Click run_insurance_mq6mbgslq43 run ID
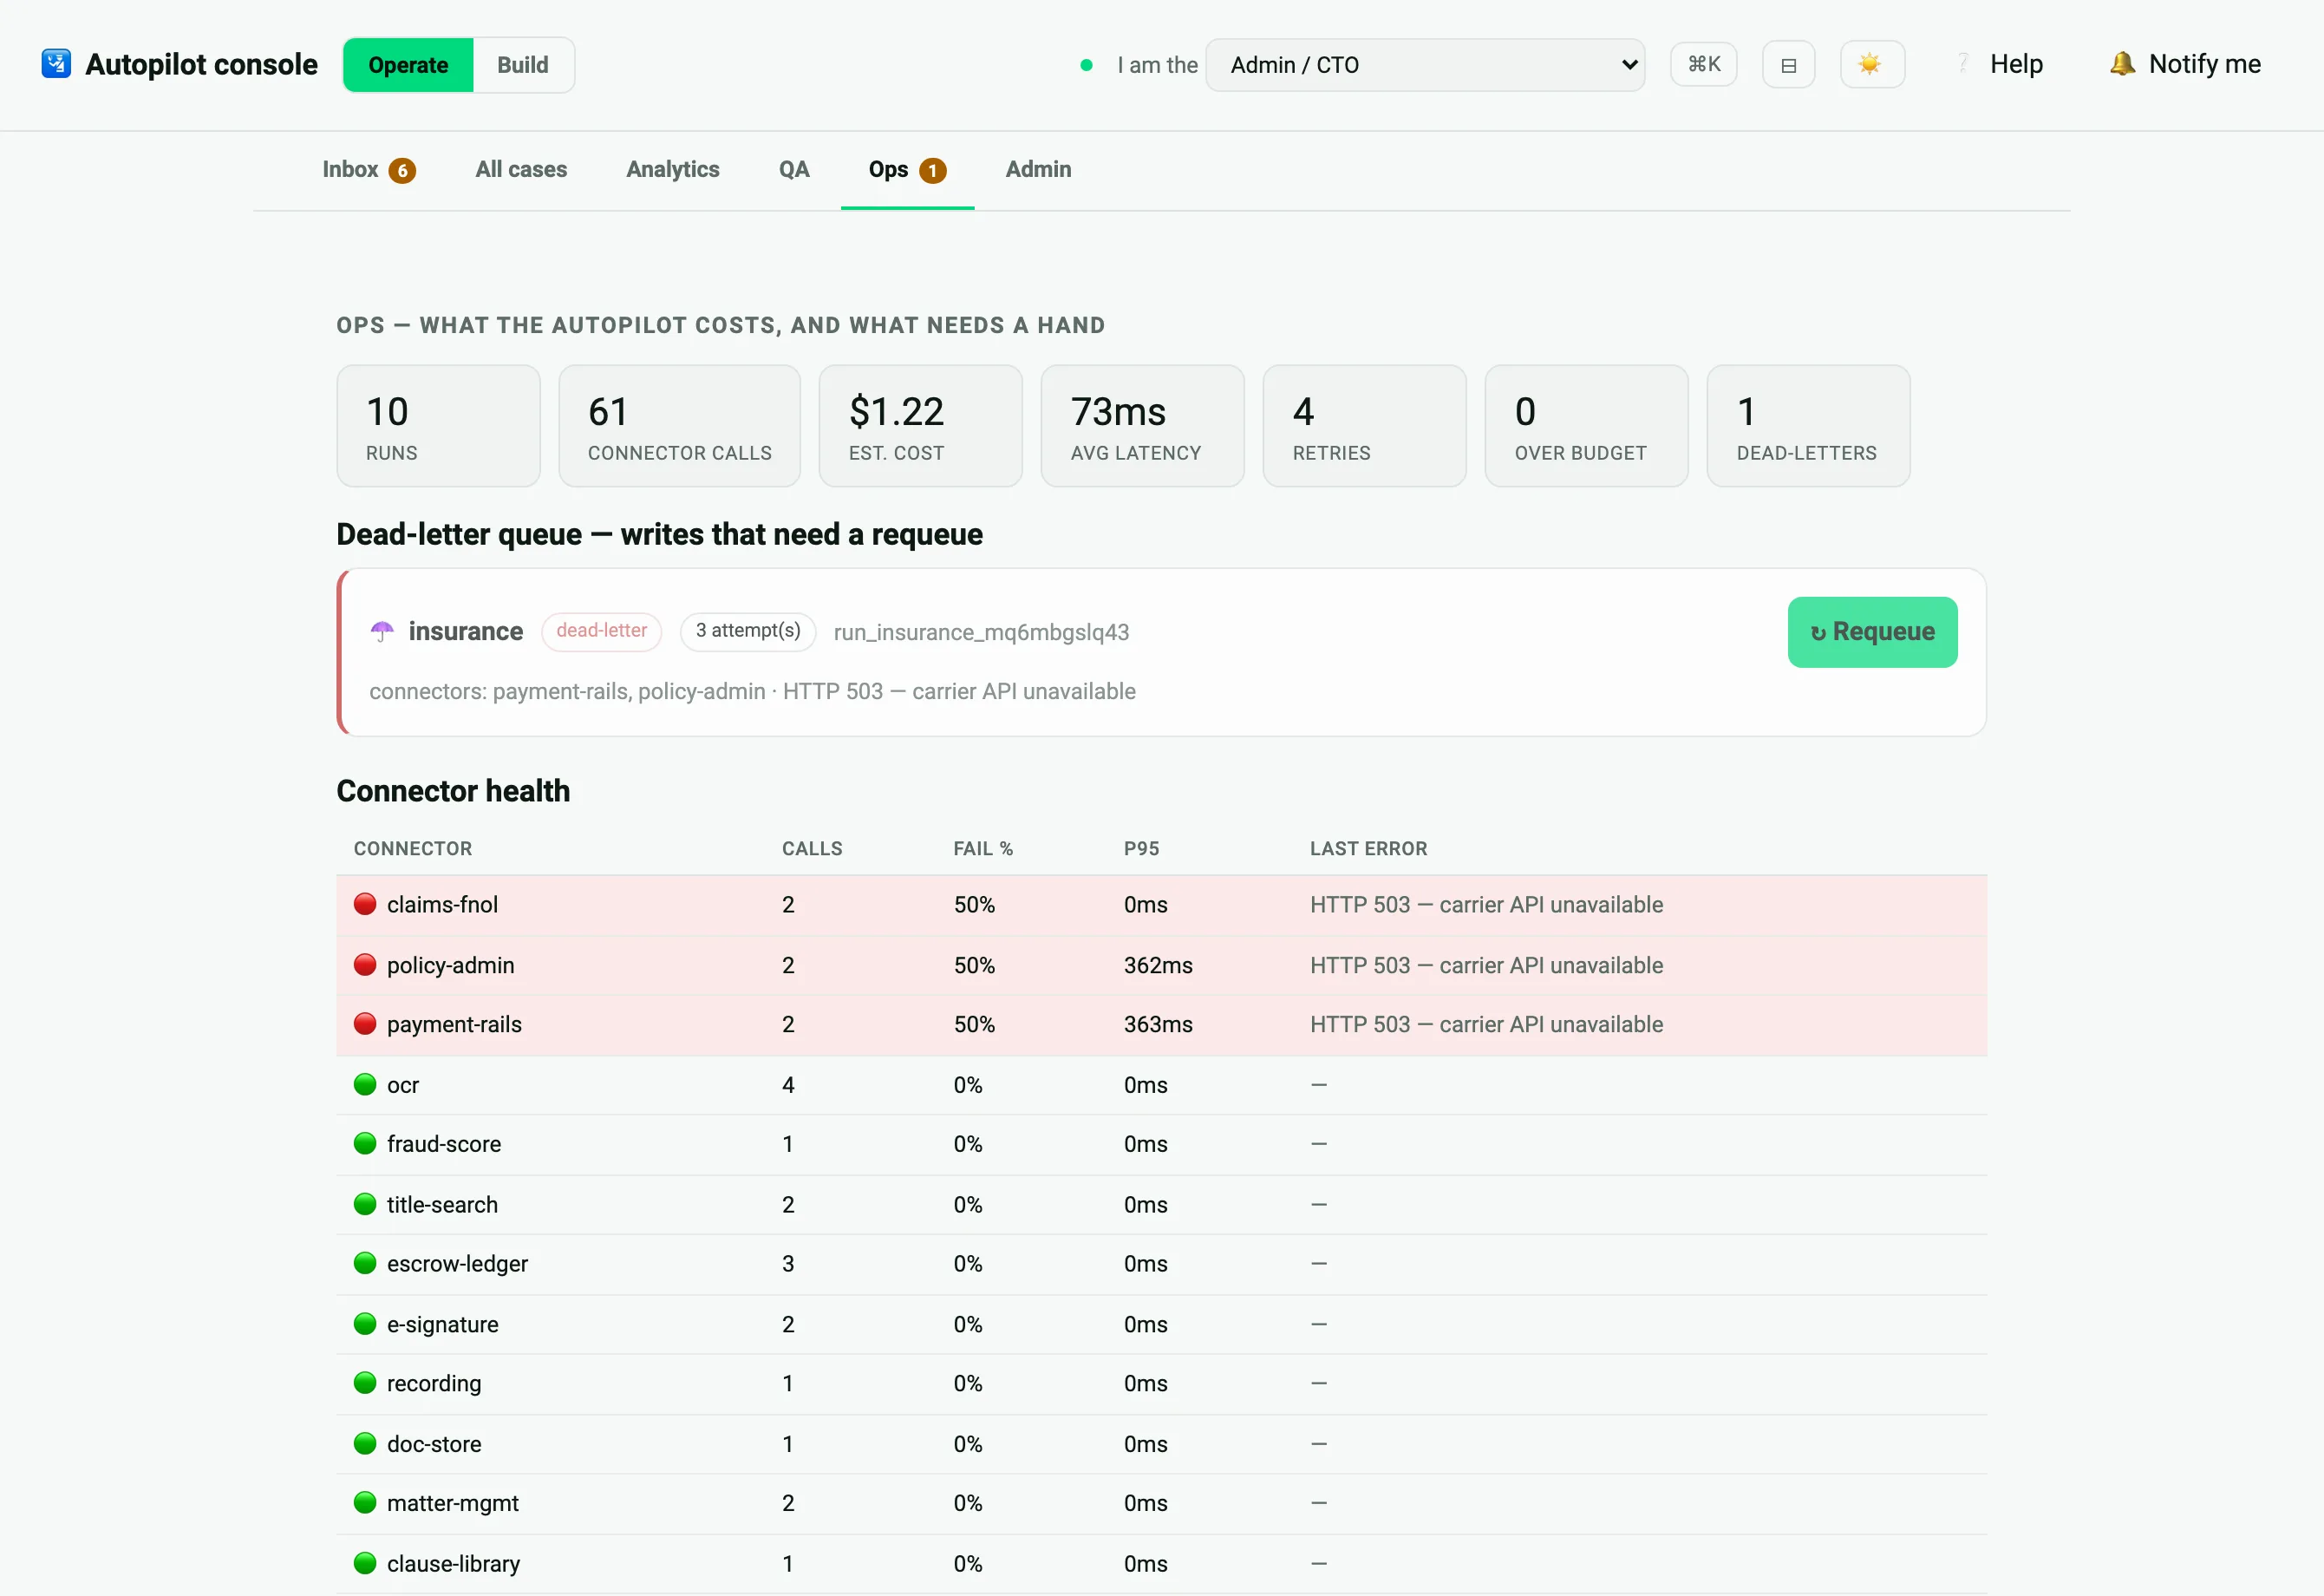 981,632
